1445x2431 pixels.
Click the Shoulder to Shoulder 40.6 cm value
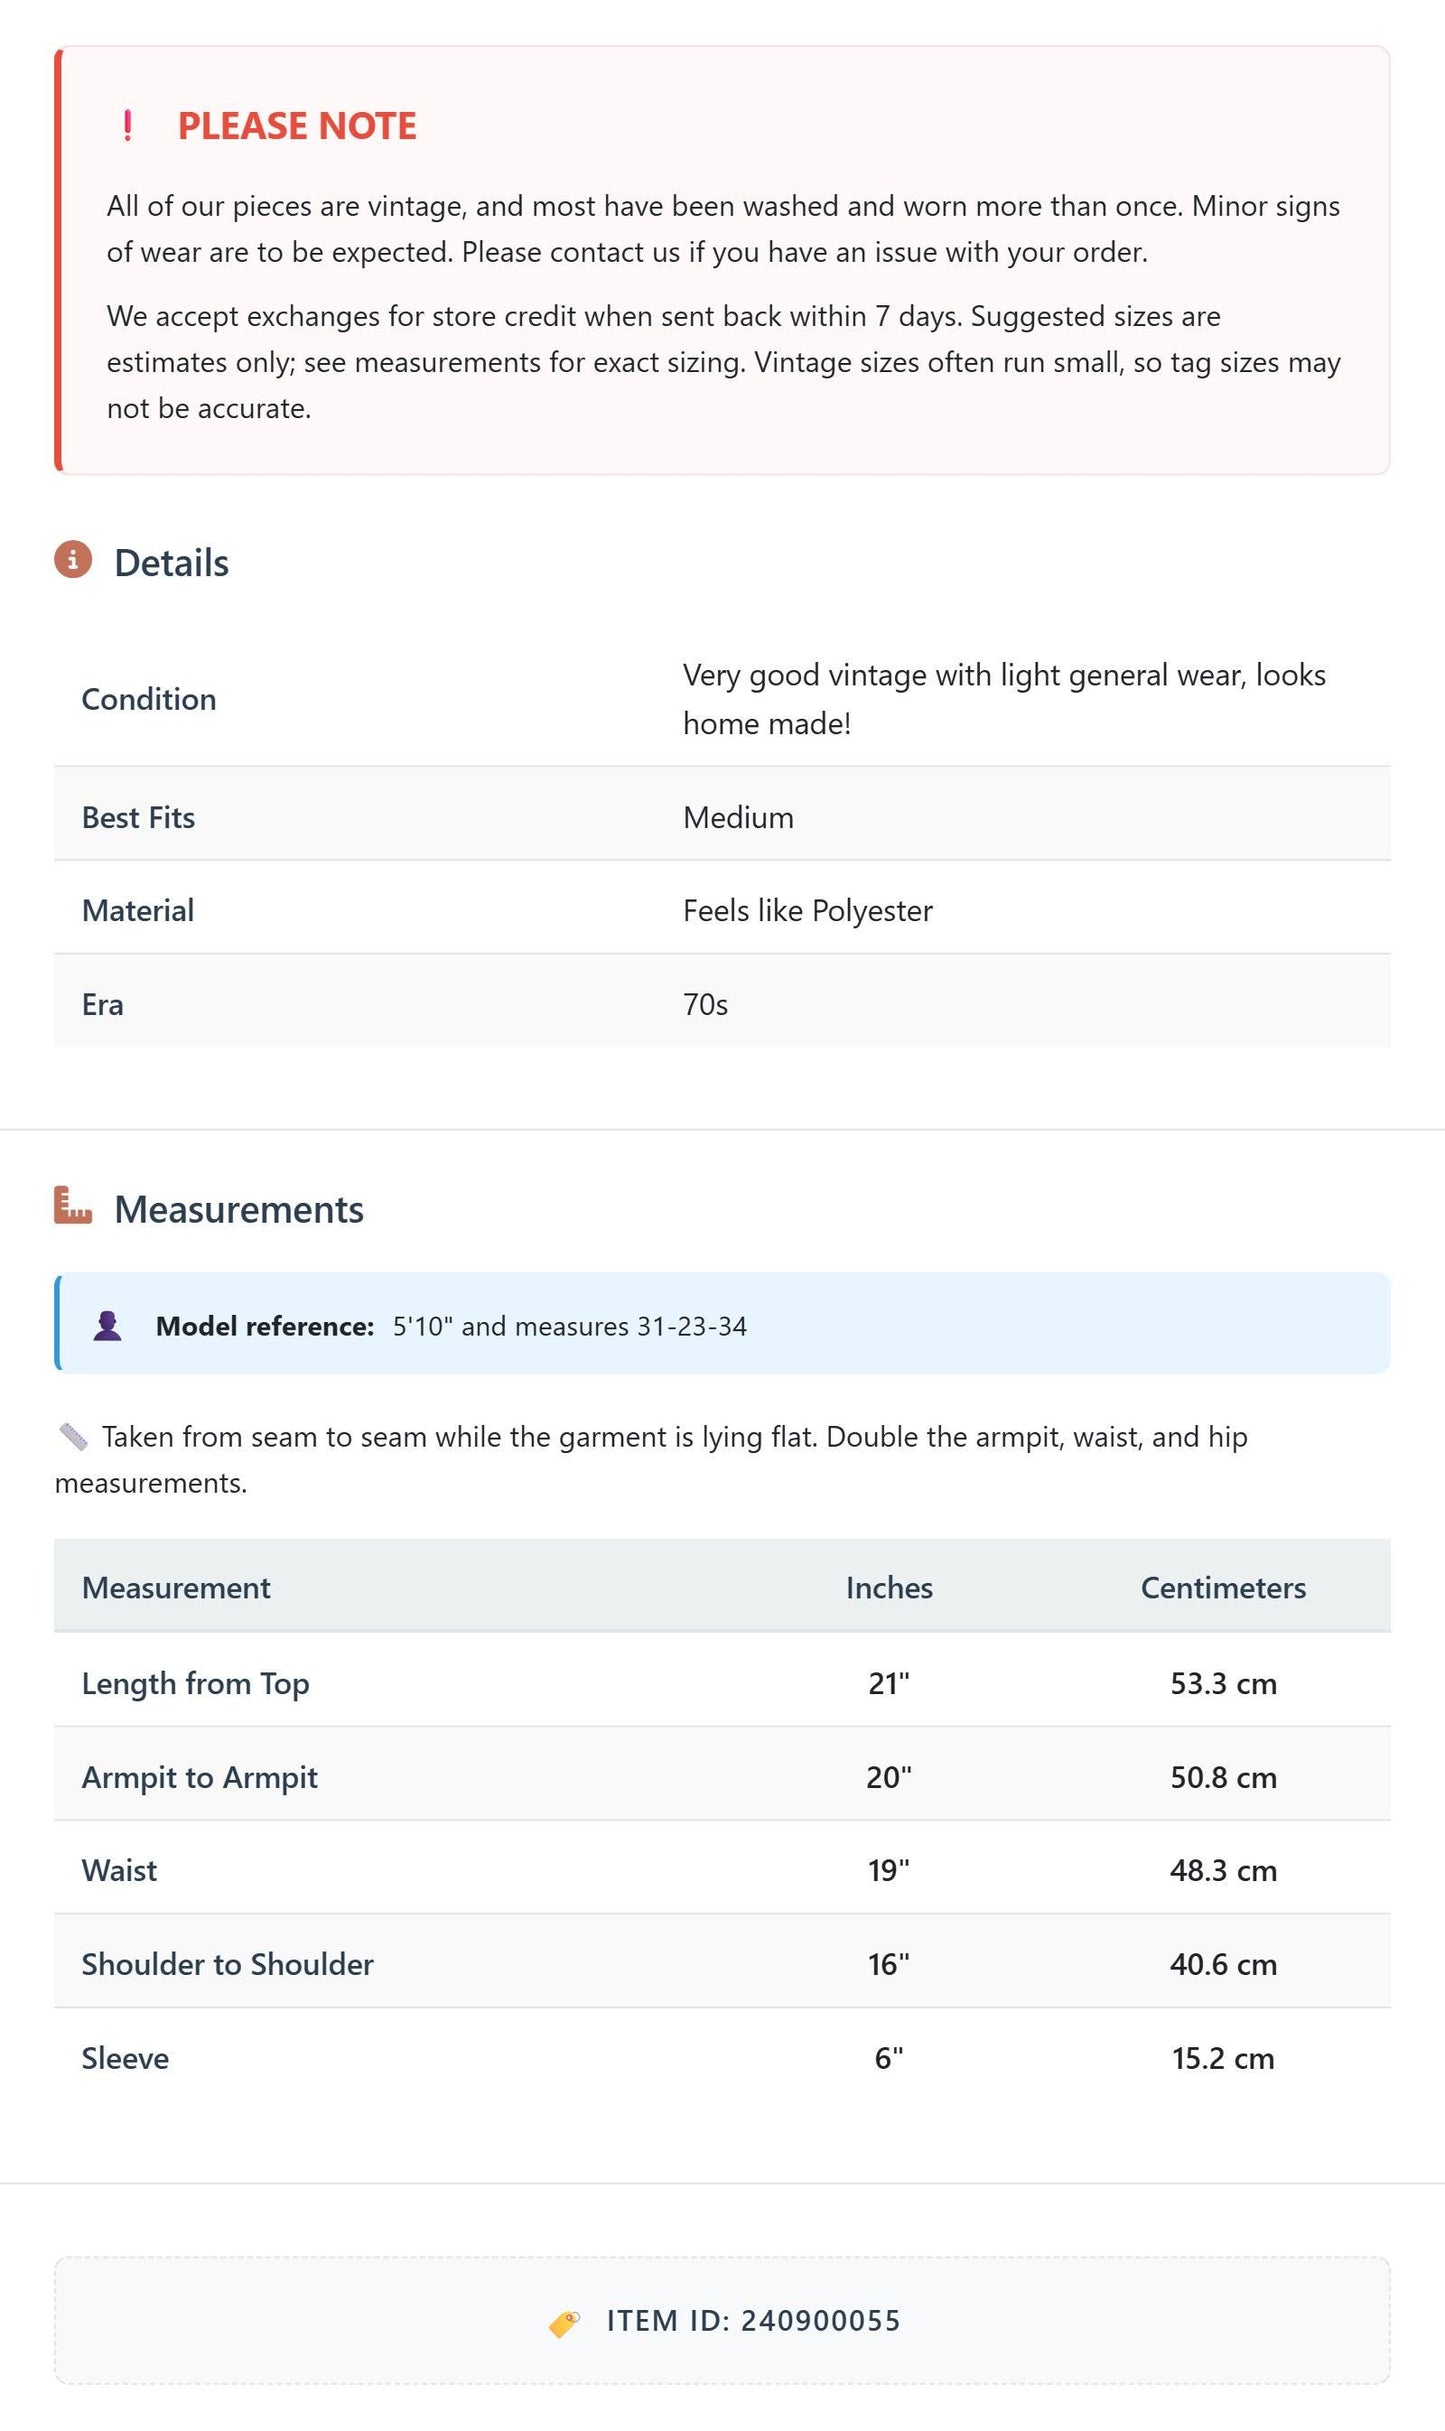click(1223, 1964)
